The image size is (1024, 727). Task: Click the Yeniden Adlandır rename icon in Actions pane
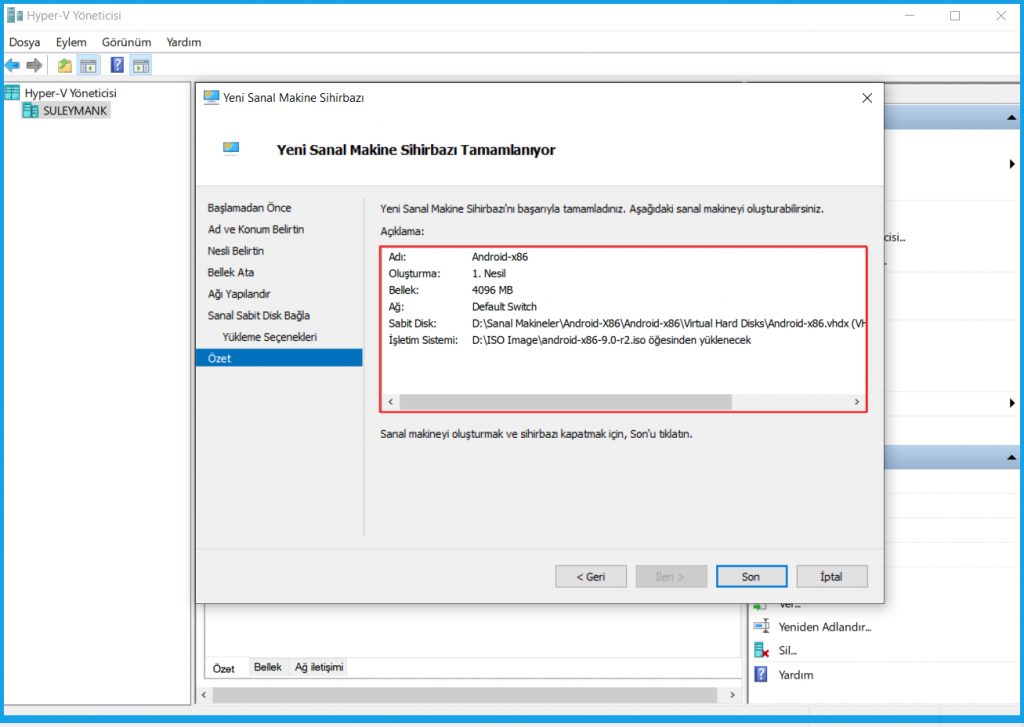761,626
